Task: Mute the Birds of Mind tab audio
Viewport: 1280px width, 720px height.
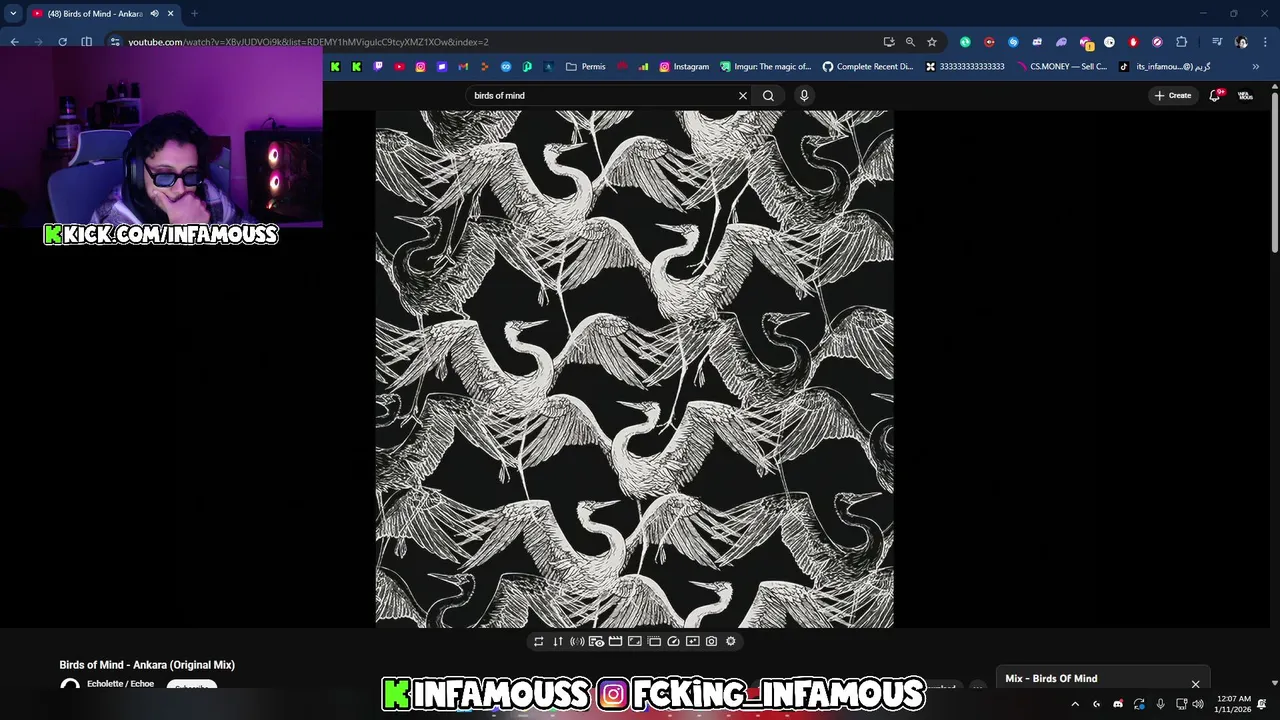Action: tap(154, 14)
